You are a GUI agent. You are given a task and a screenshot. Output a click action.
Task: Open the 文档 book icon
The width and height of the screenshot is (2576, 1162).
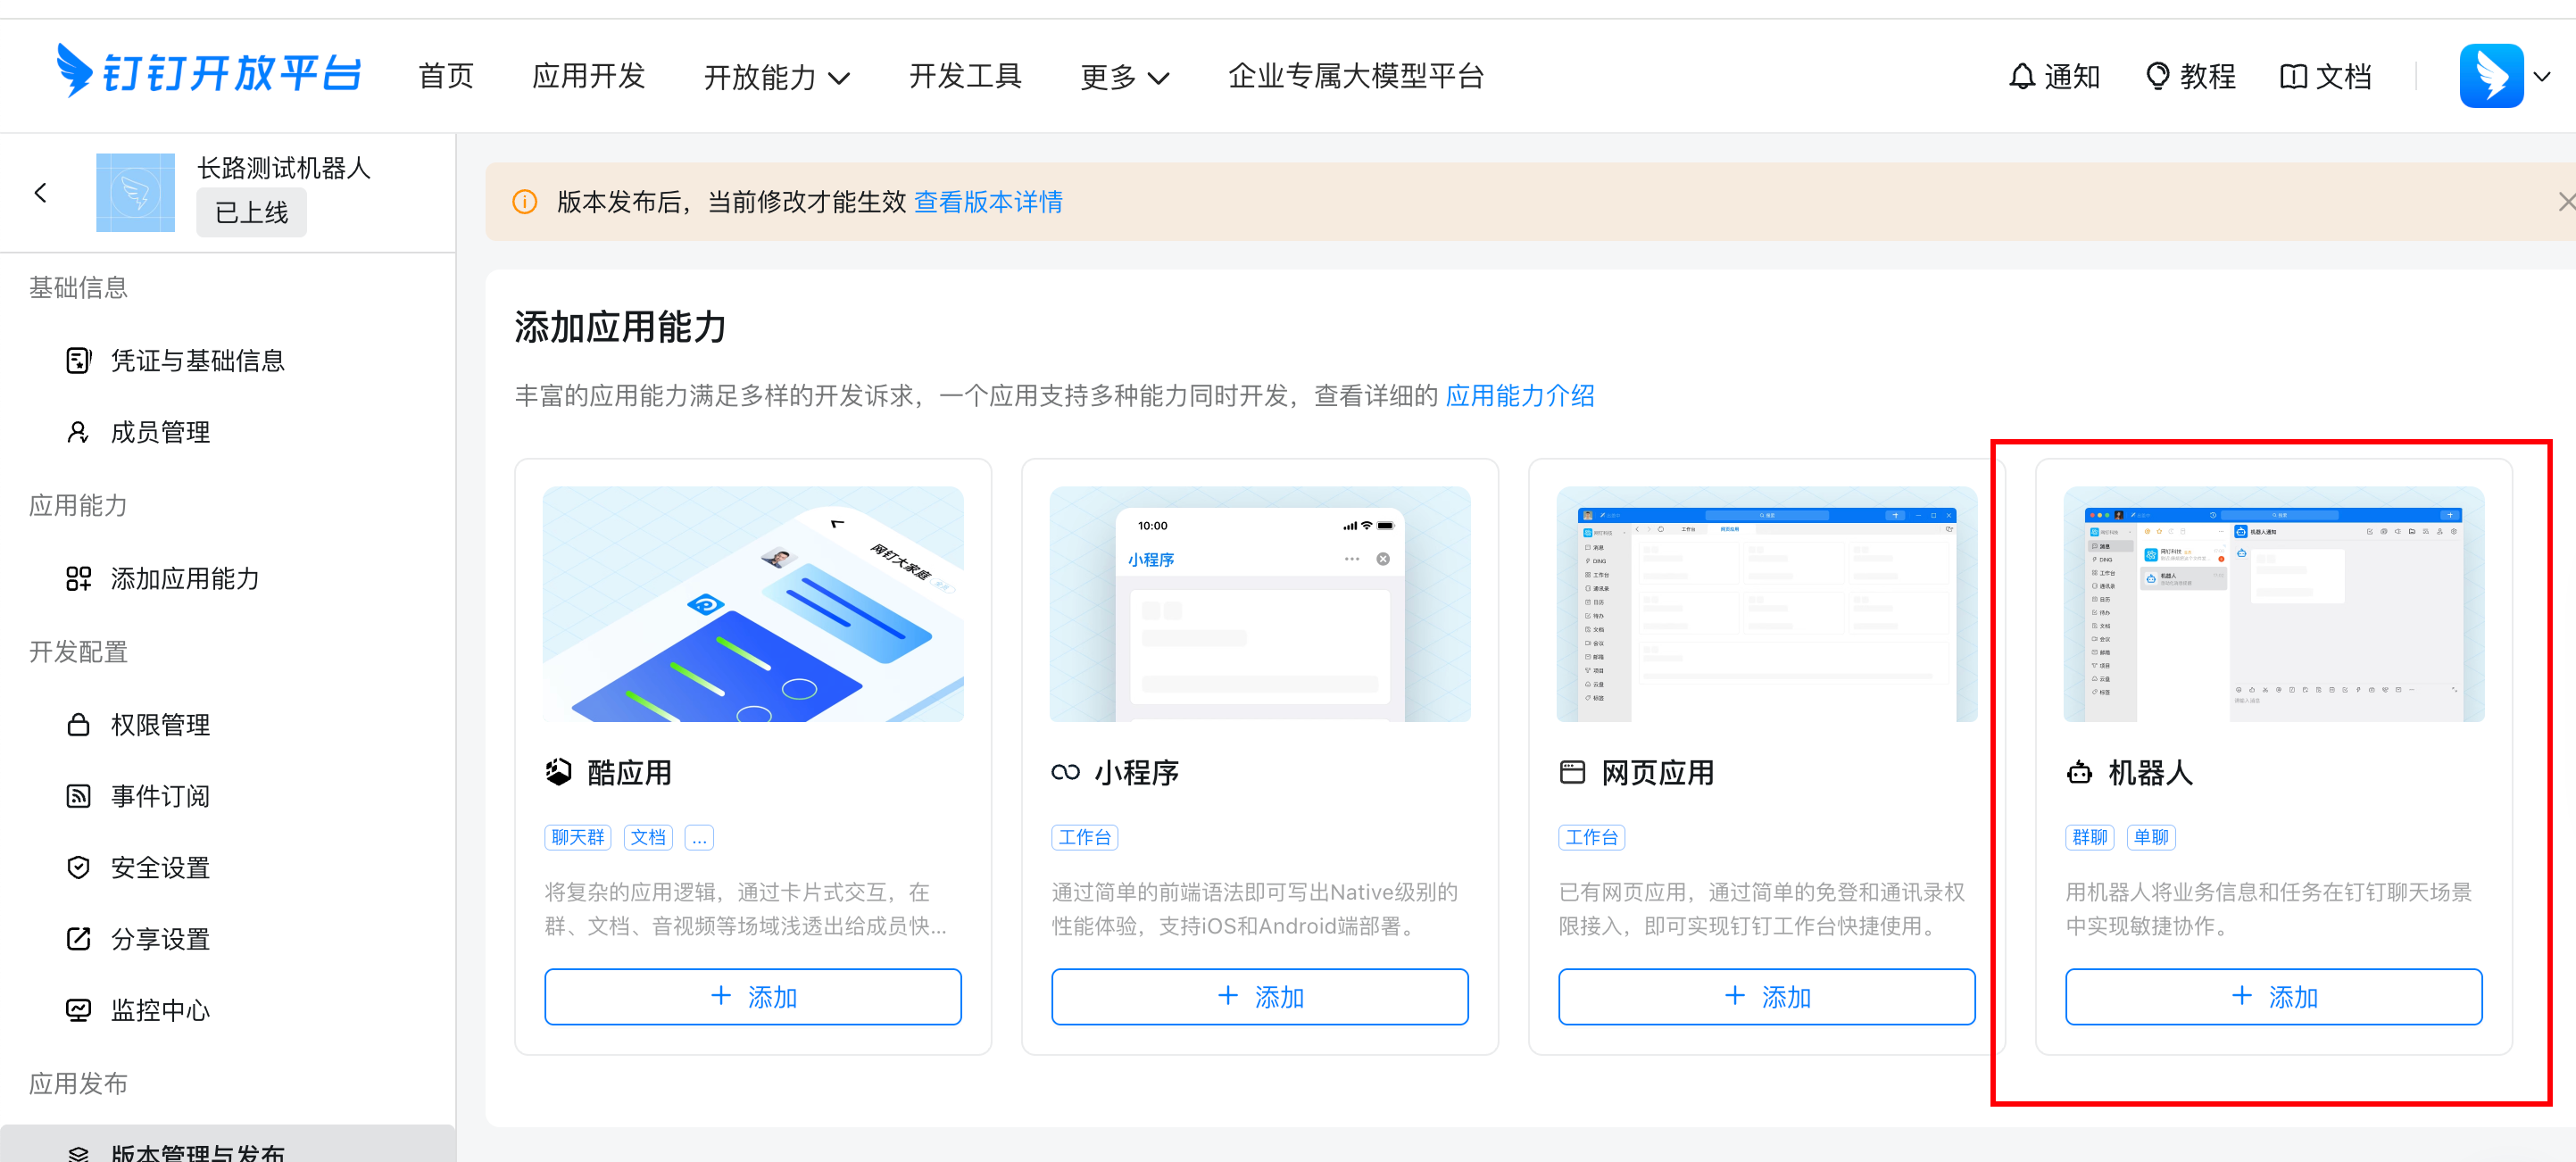tap(2293, 76)
